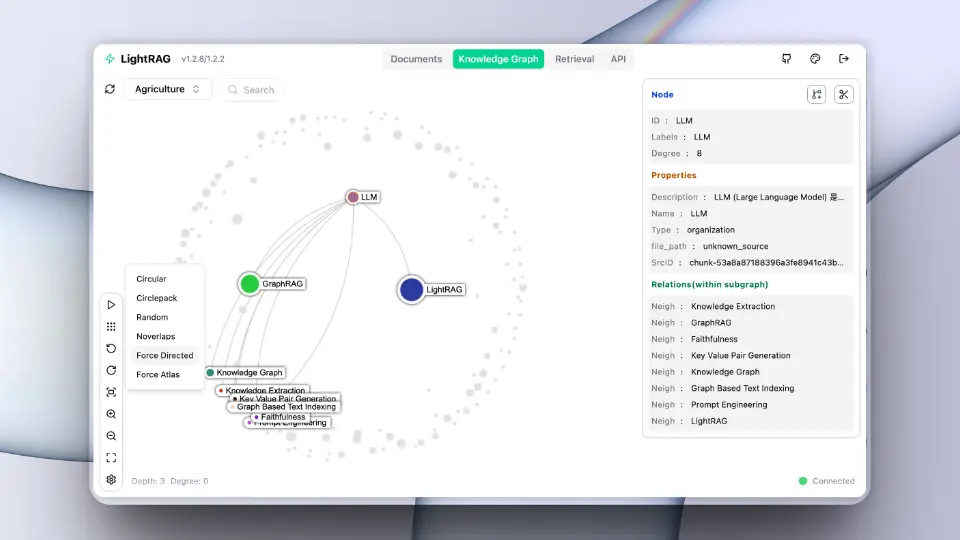Choose Circlepack layout from list
The width and height of the screenshot is (960, 540).
click(157, 298)
